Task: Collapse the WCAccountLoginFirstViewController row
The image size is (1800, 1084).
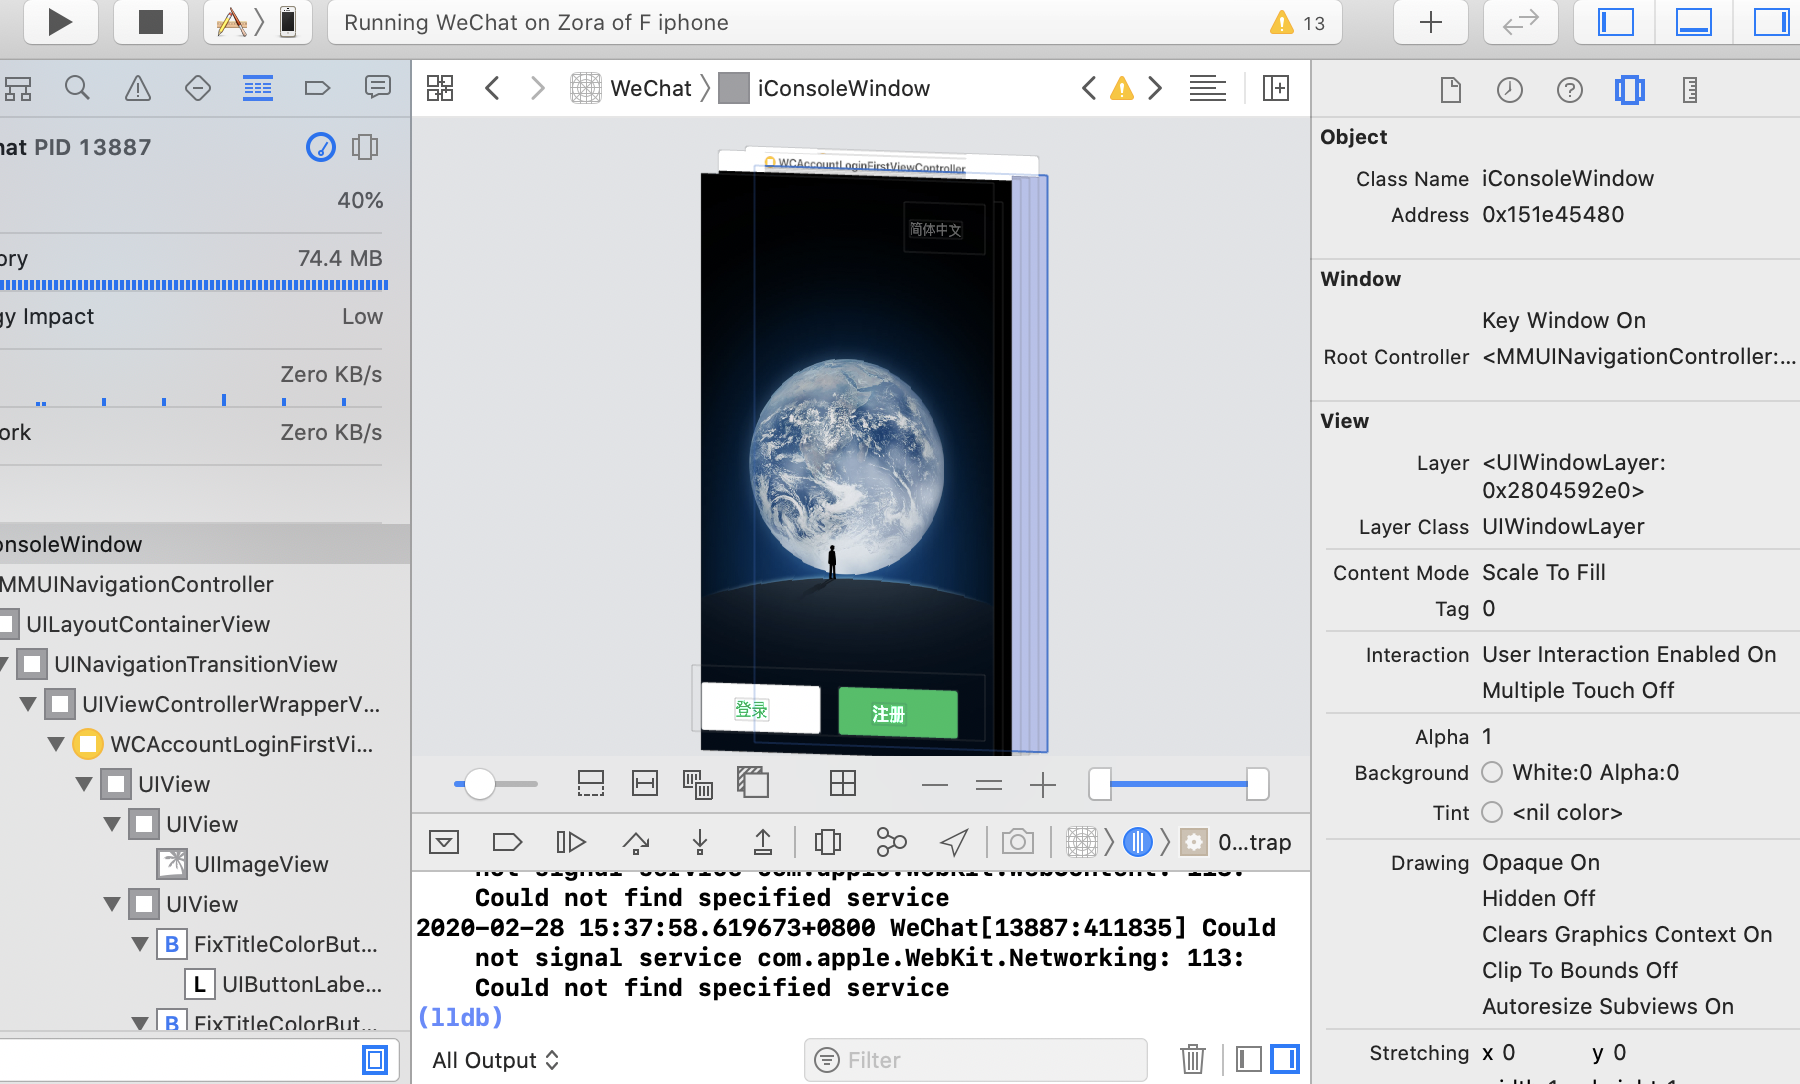Action: coord(57,744)
